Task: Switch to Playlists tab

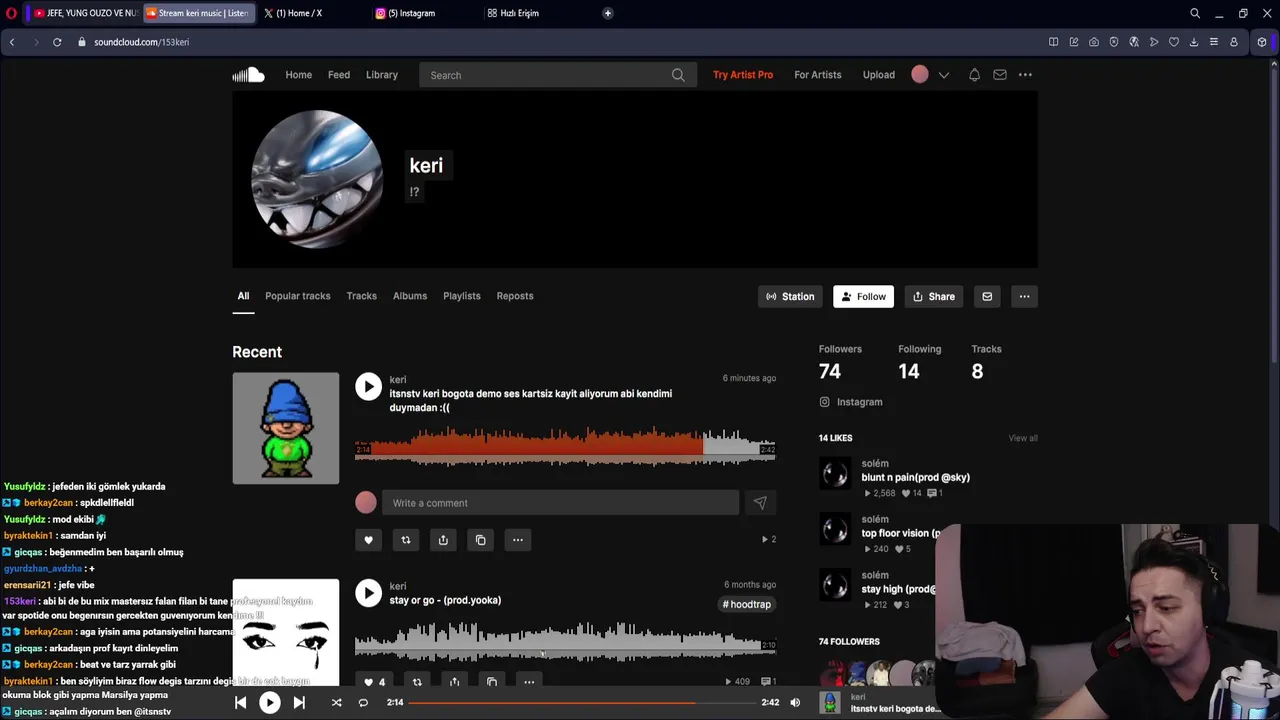Action: (x=462, y=296)
